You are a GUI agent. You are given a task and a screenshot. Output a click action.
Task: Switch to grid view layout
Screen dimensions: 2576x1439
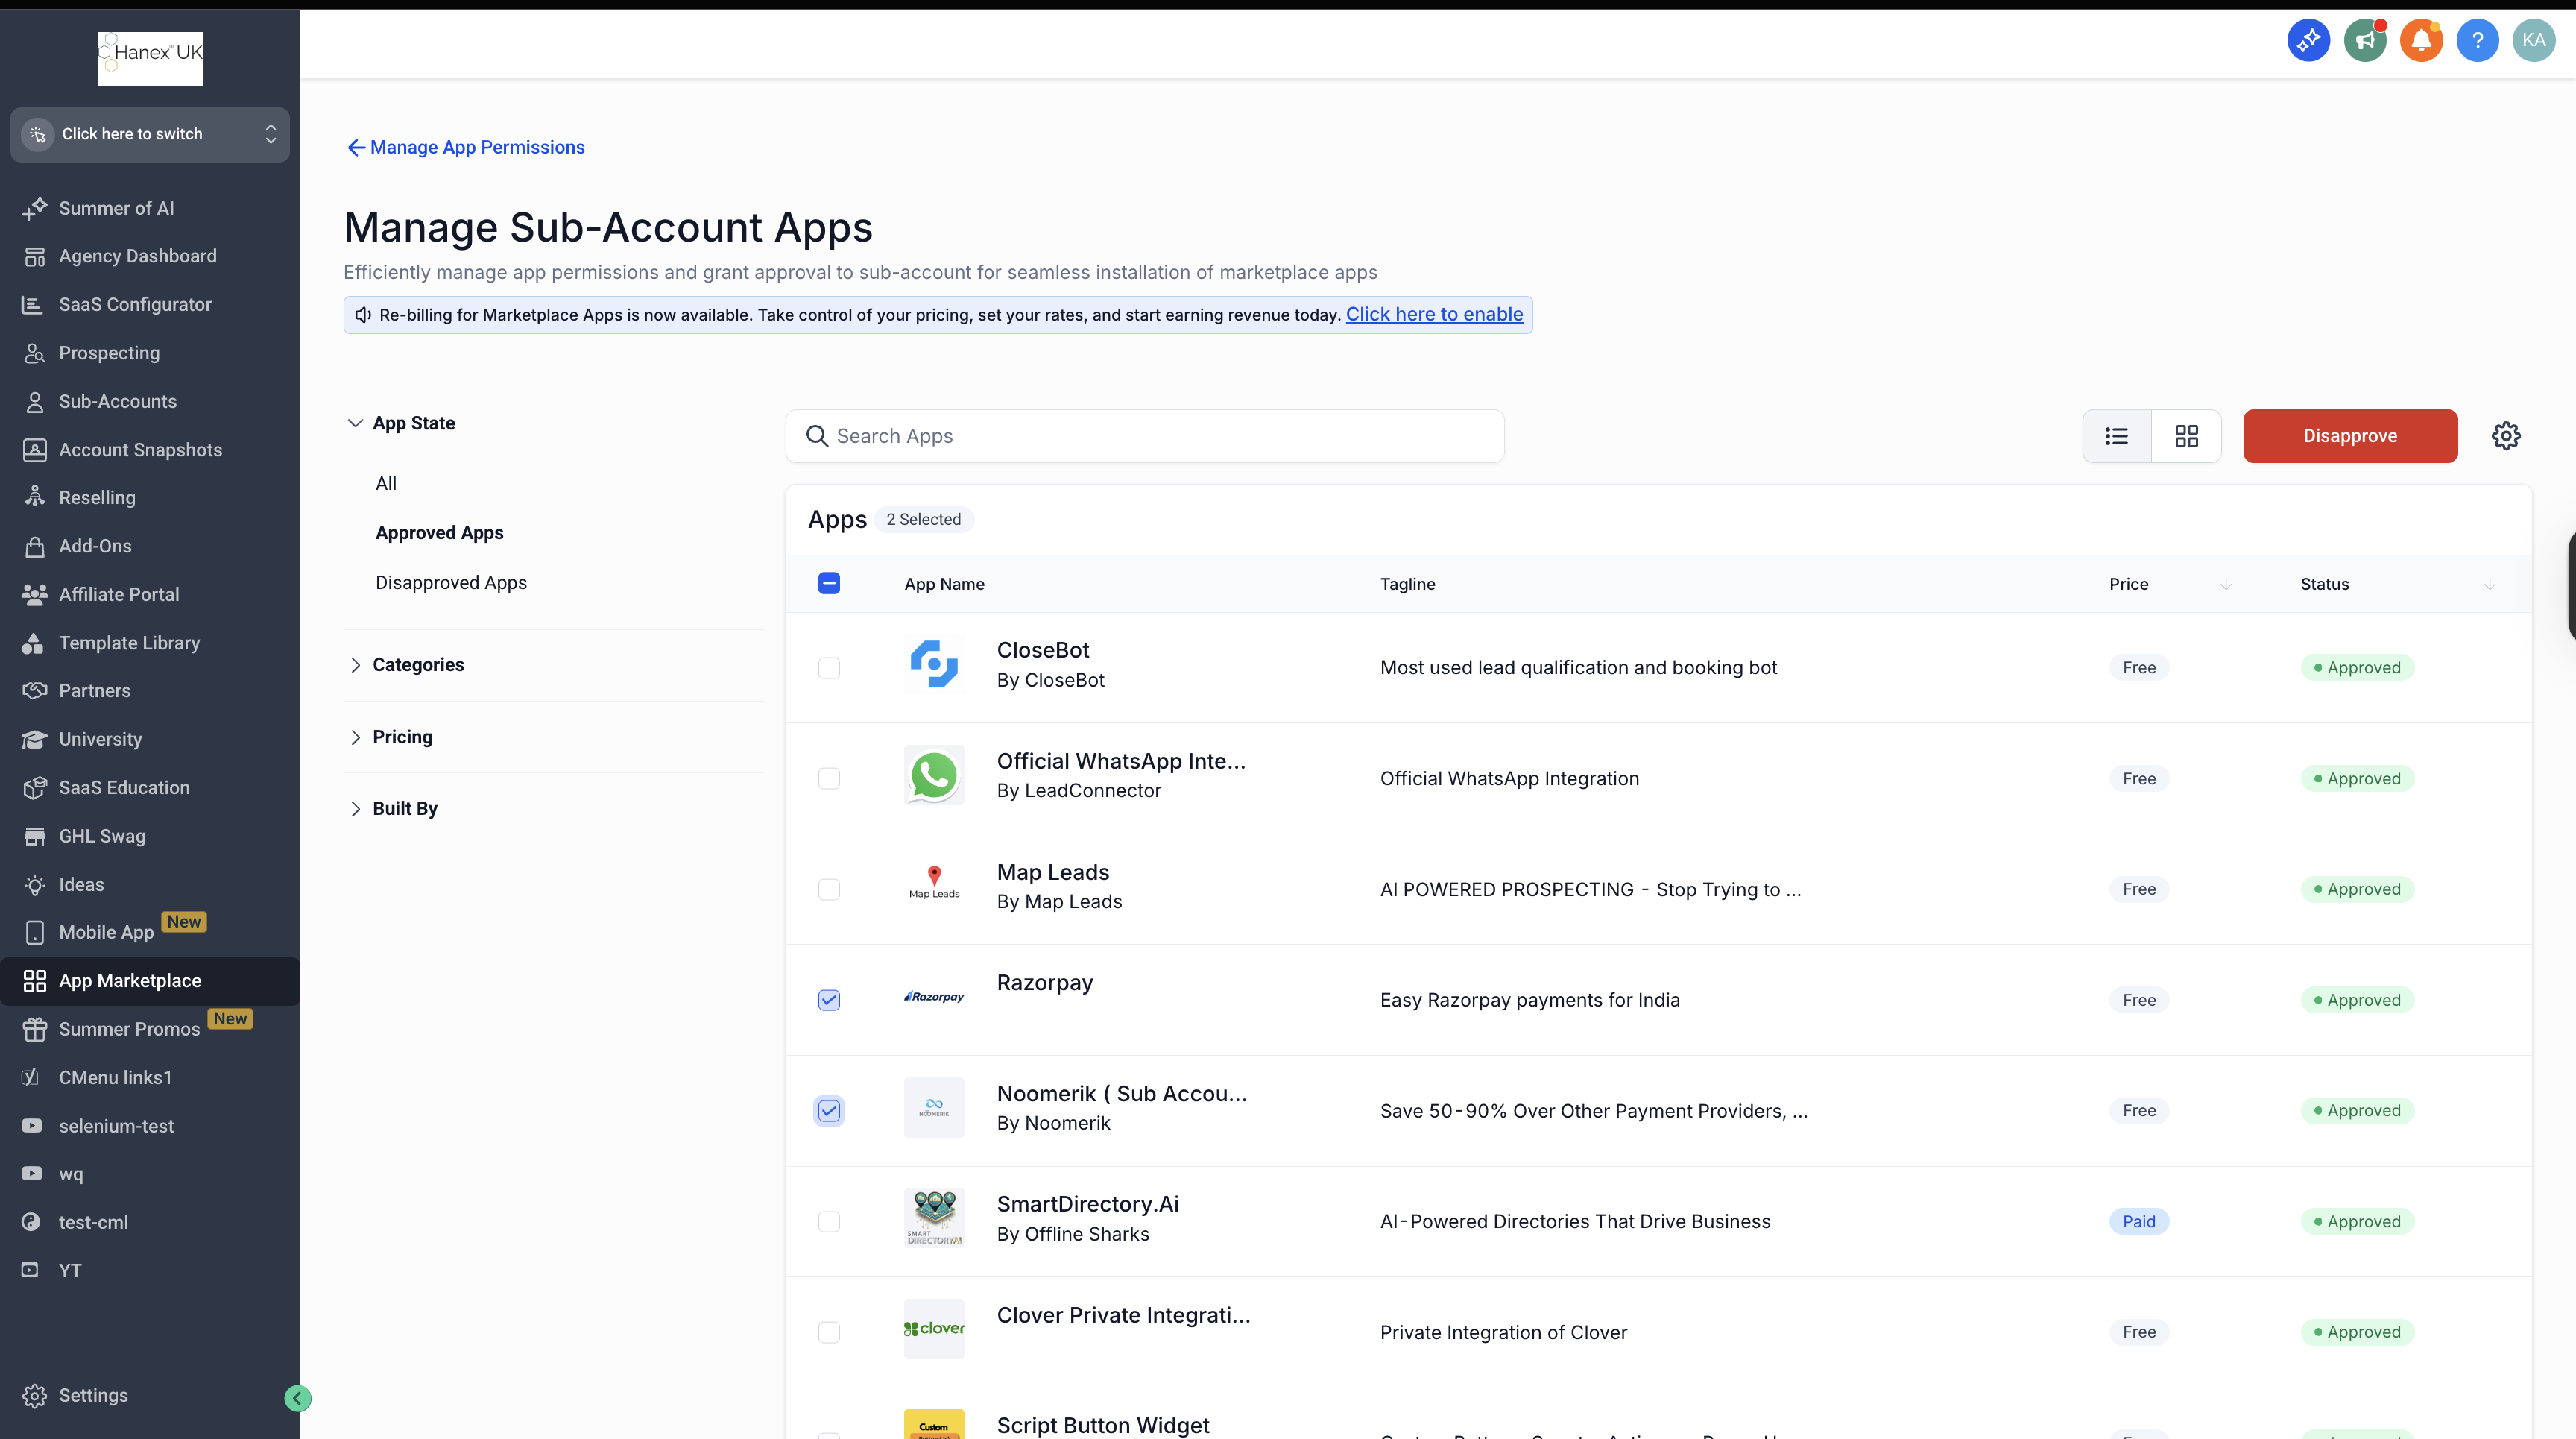pyautogui.click(x=2186, y=436)
